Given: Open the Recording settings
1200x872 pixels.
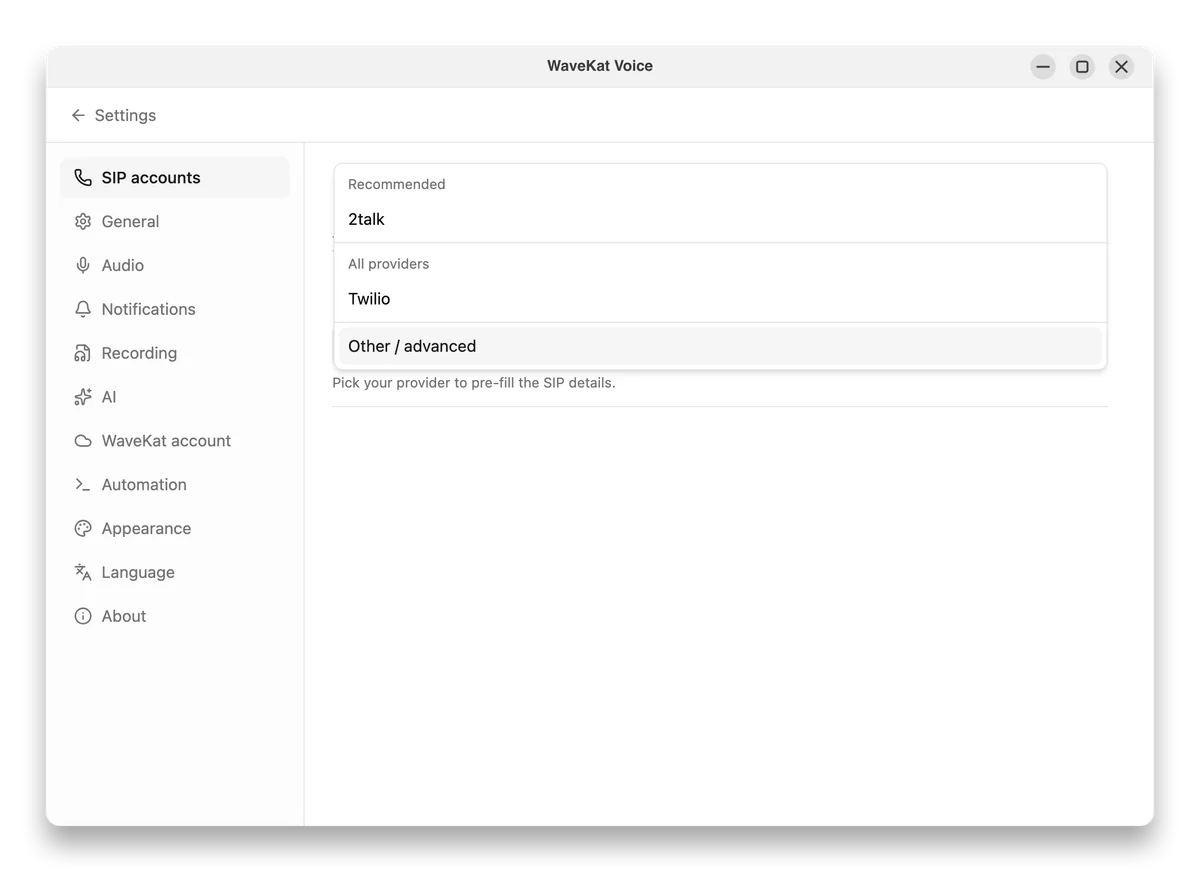Looking at the screenshot, I should coord(175,354).
